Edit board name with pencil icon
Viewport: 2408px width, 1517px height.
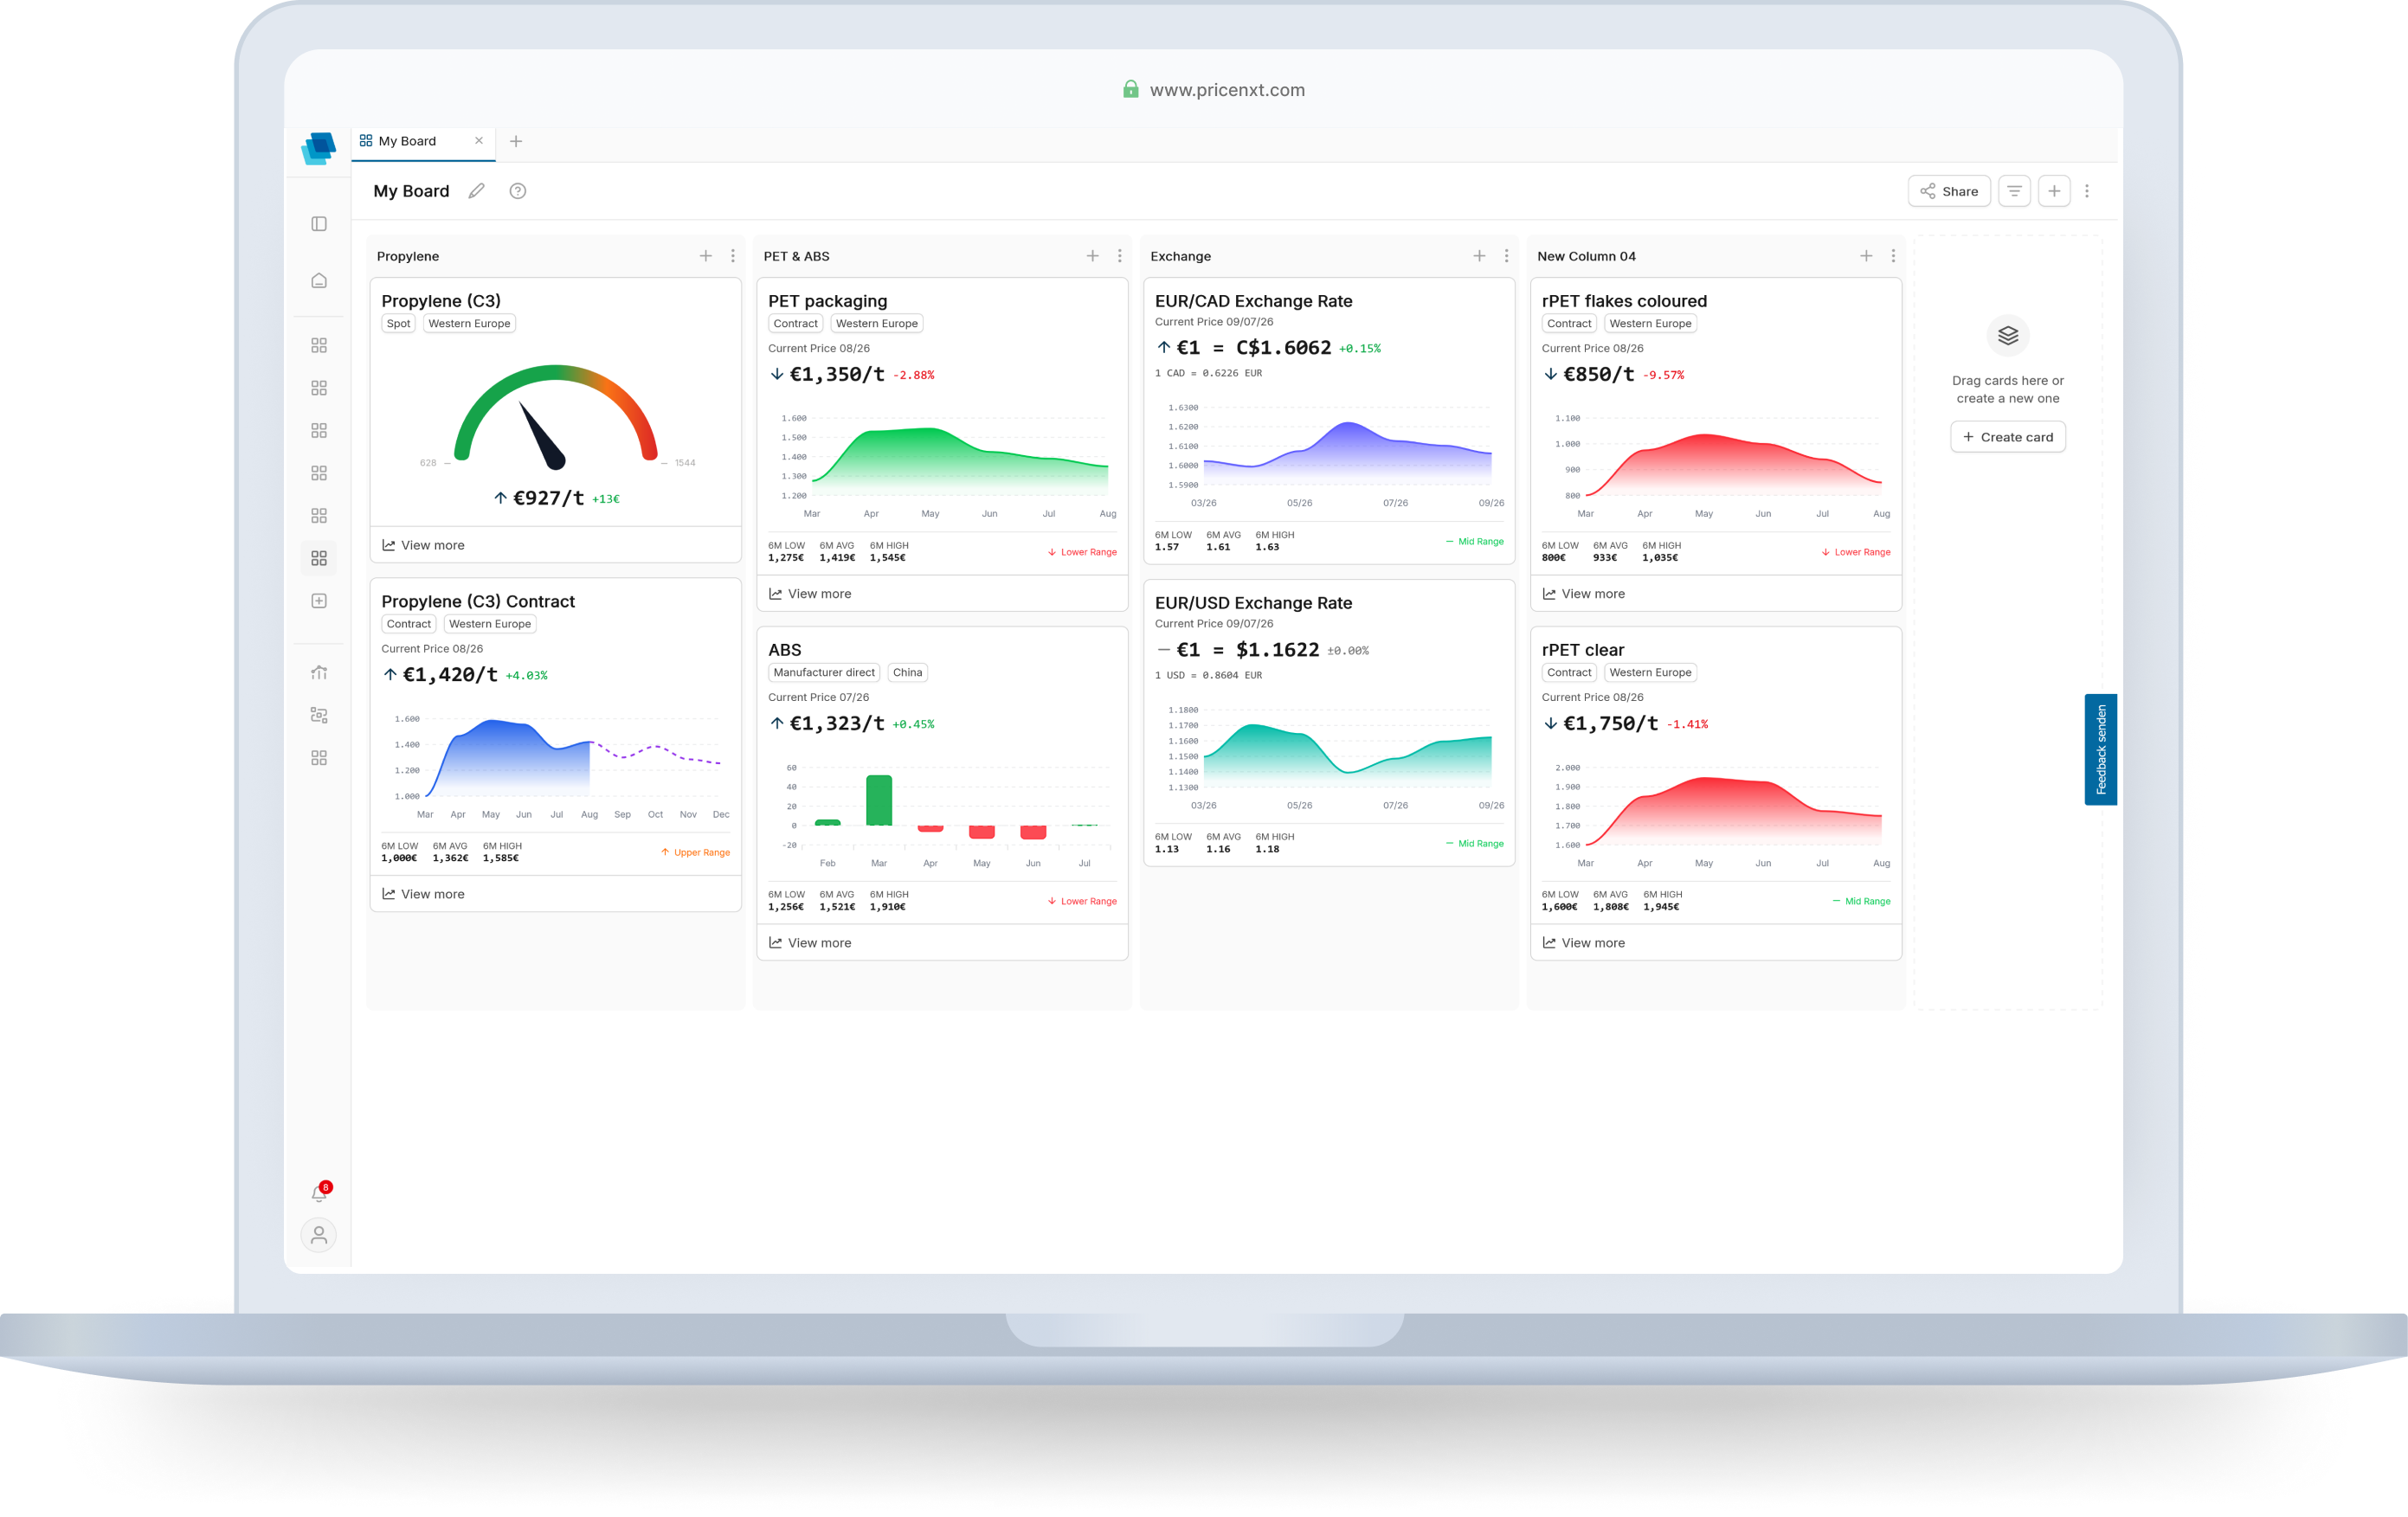point(477,191)
